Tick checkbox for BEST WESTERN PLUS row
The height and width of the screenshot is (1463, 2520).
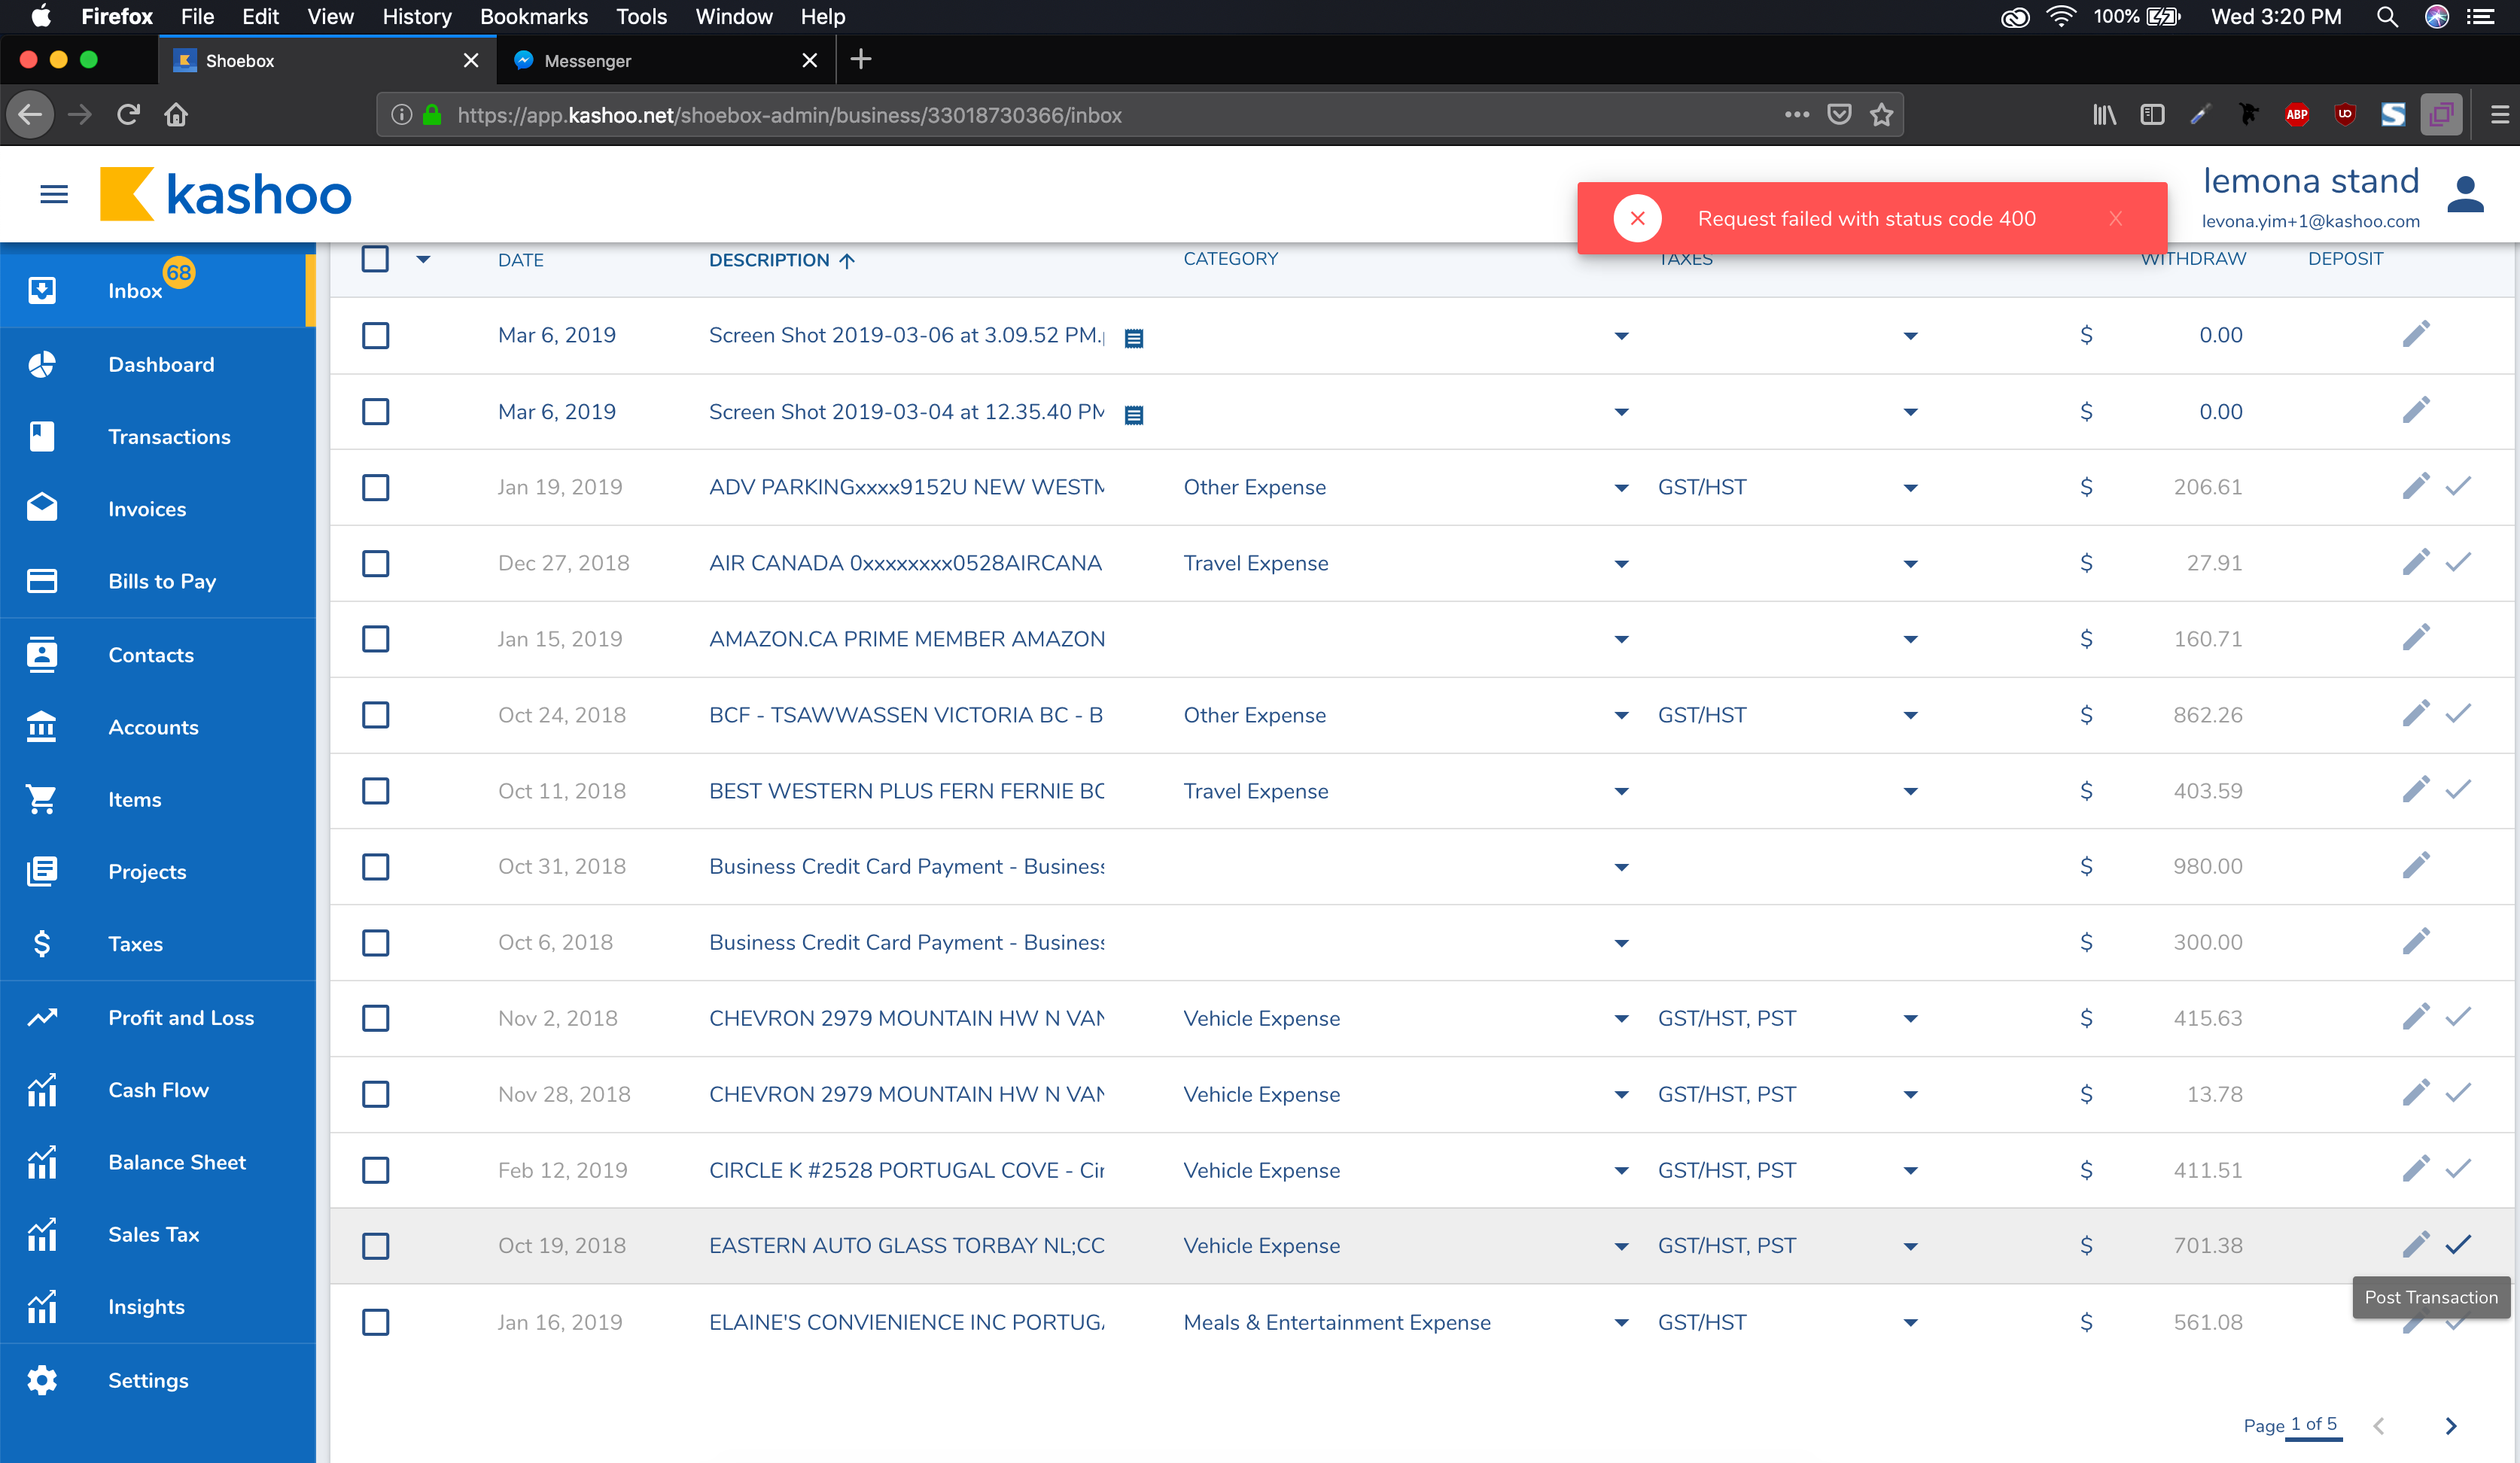375,791
